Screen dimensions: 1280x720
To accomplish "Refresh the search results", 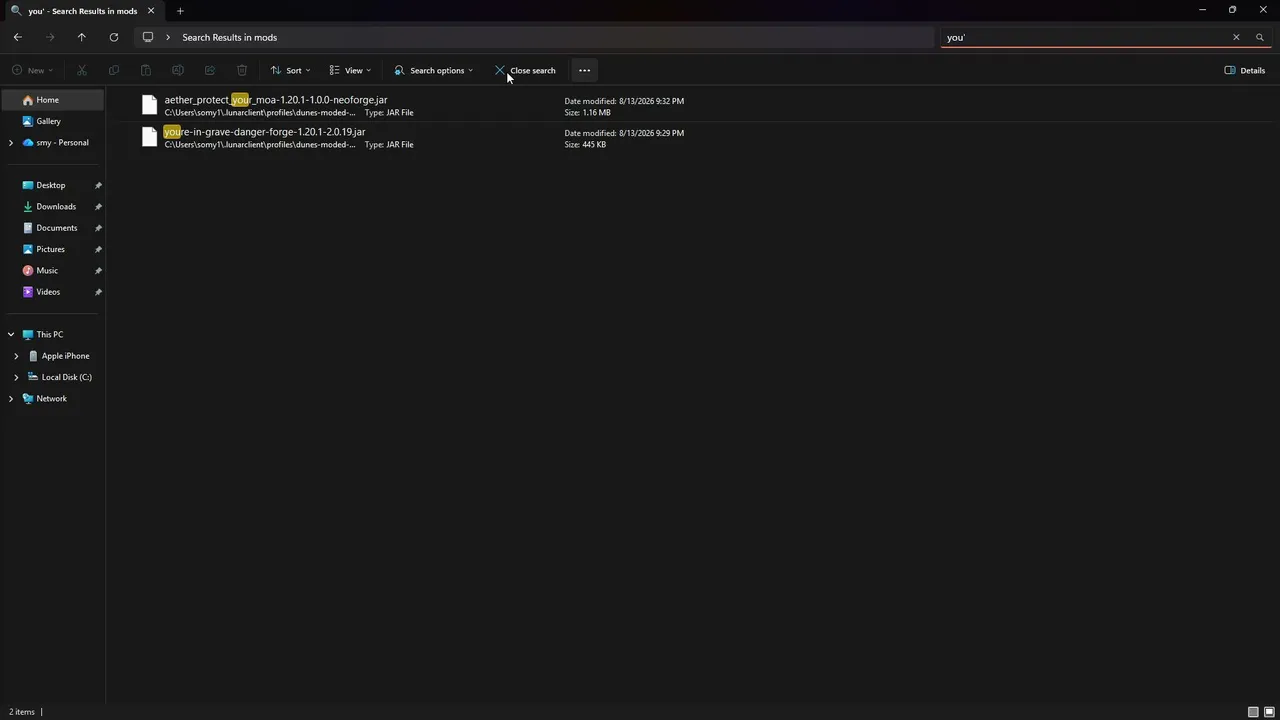I will [114, 37].
